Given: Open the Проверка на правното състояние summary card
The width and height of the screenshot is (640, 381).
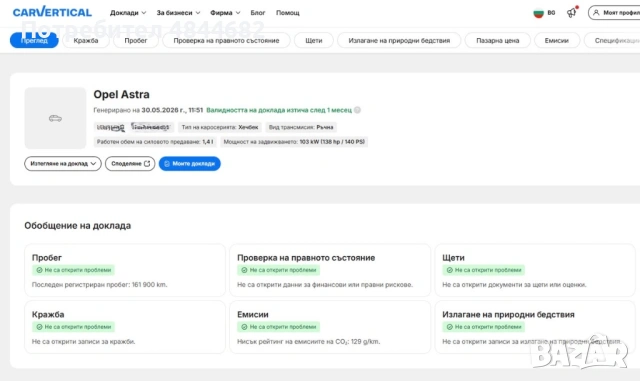Looking at the screenshot, I should pyautogui.click(x=330, y=270).
